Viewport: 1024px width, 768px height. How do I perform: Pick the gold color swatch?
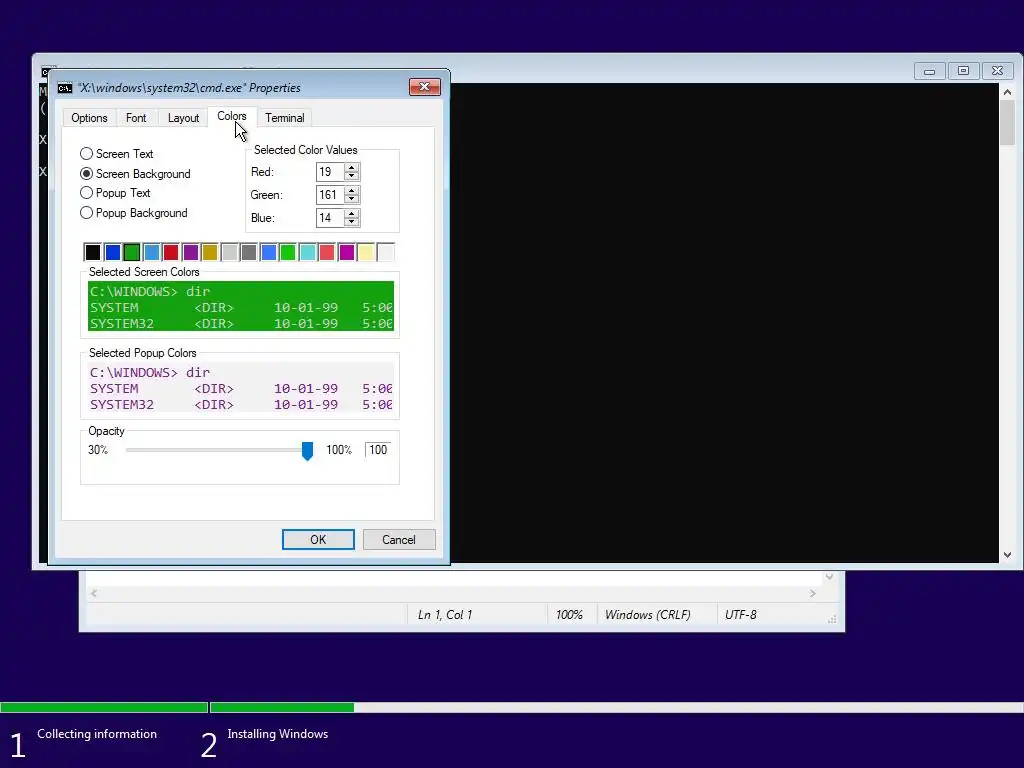(x=210, y=252)
